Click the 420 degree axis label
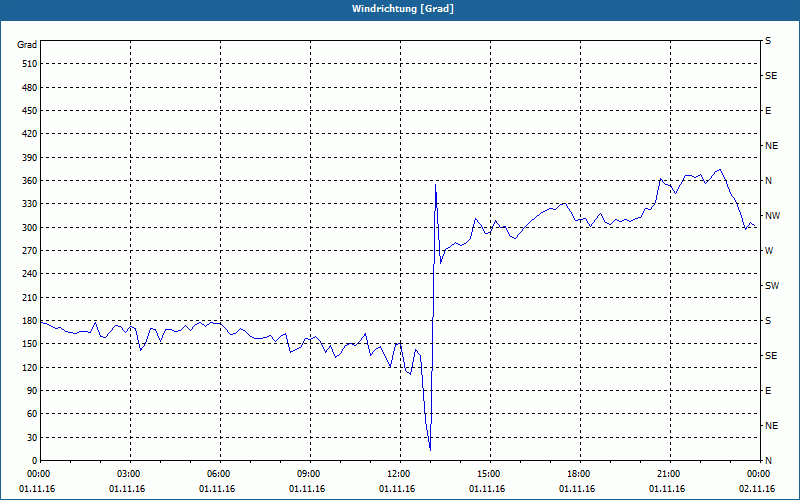The height and width of the screenshot is (500, 800). 30,134
